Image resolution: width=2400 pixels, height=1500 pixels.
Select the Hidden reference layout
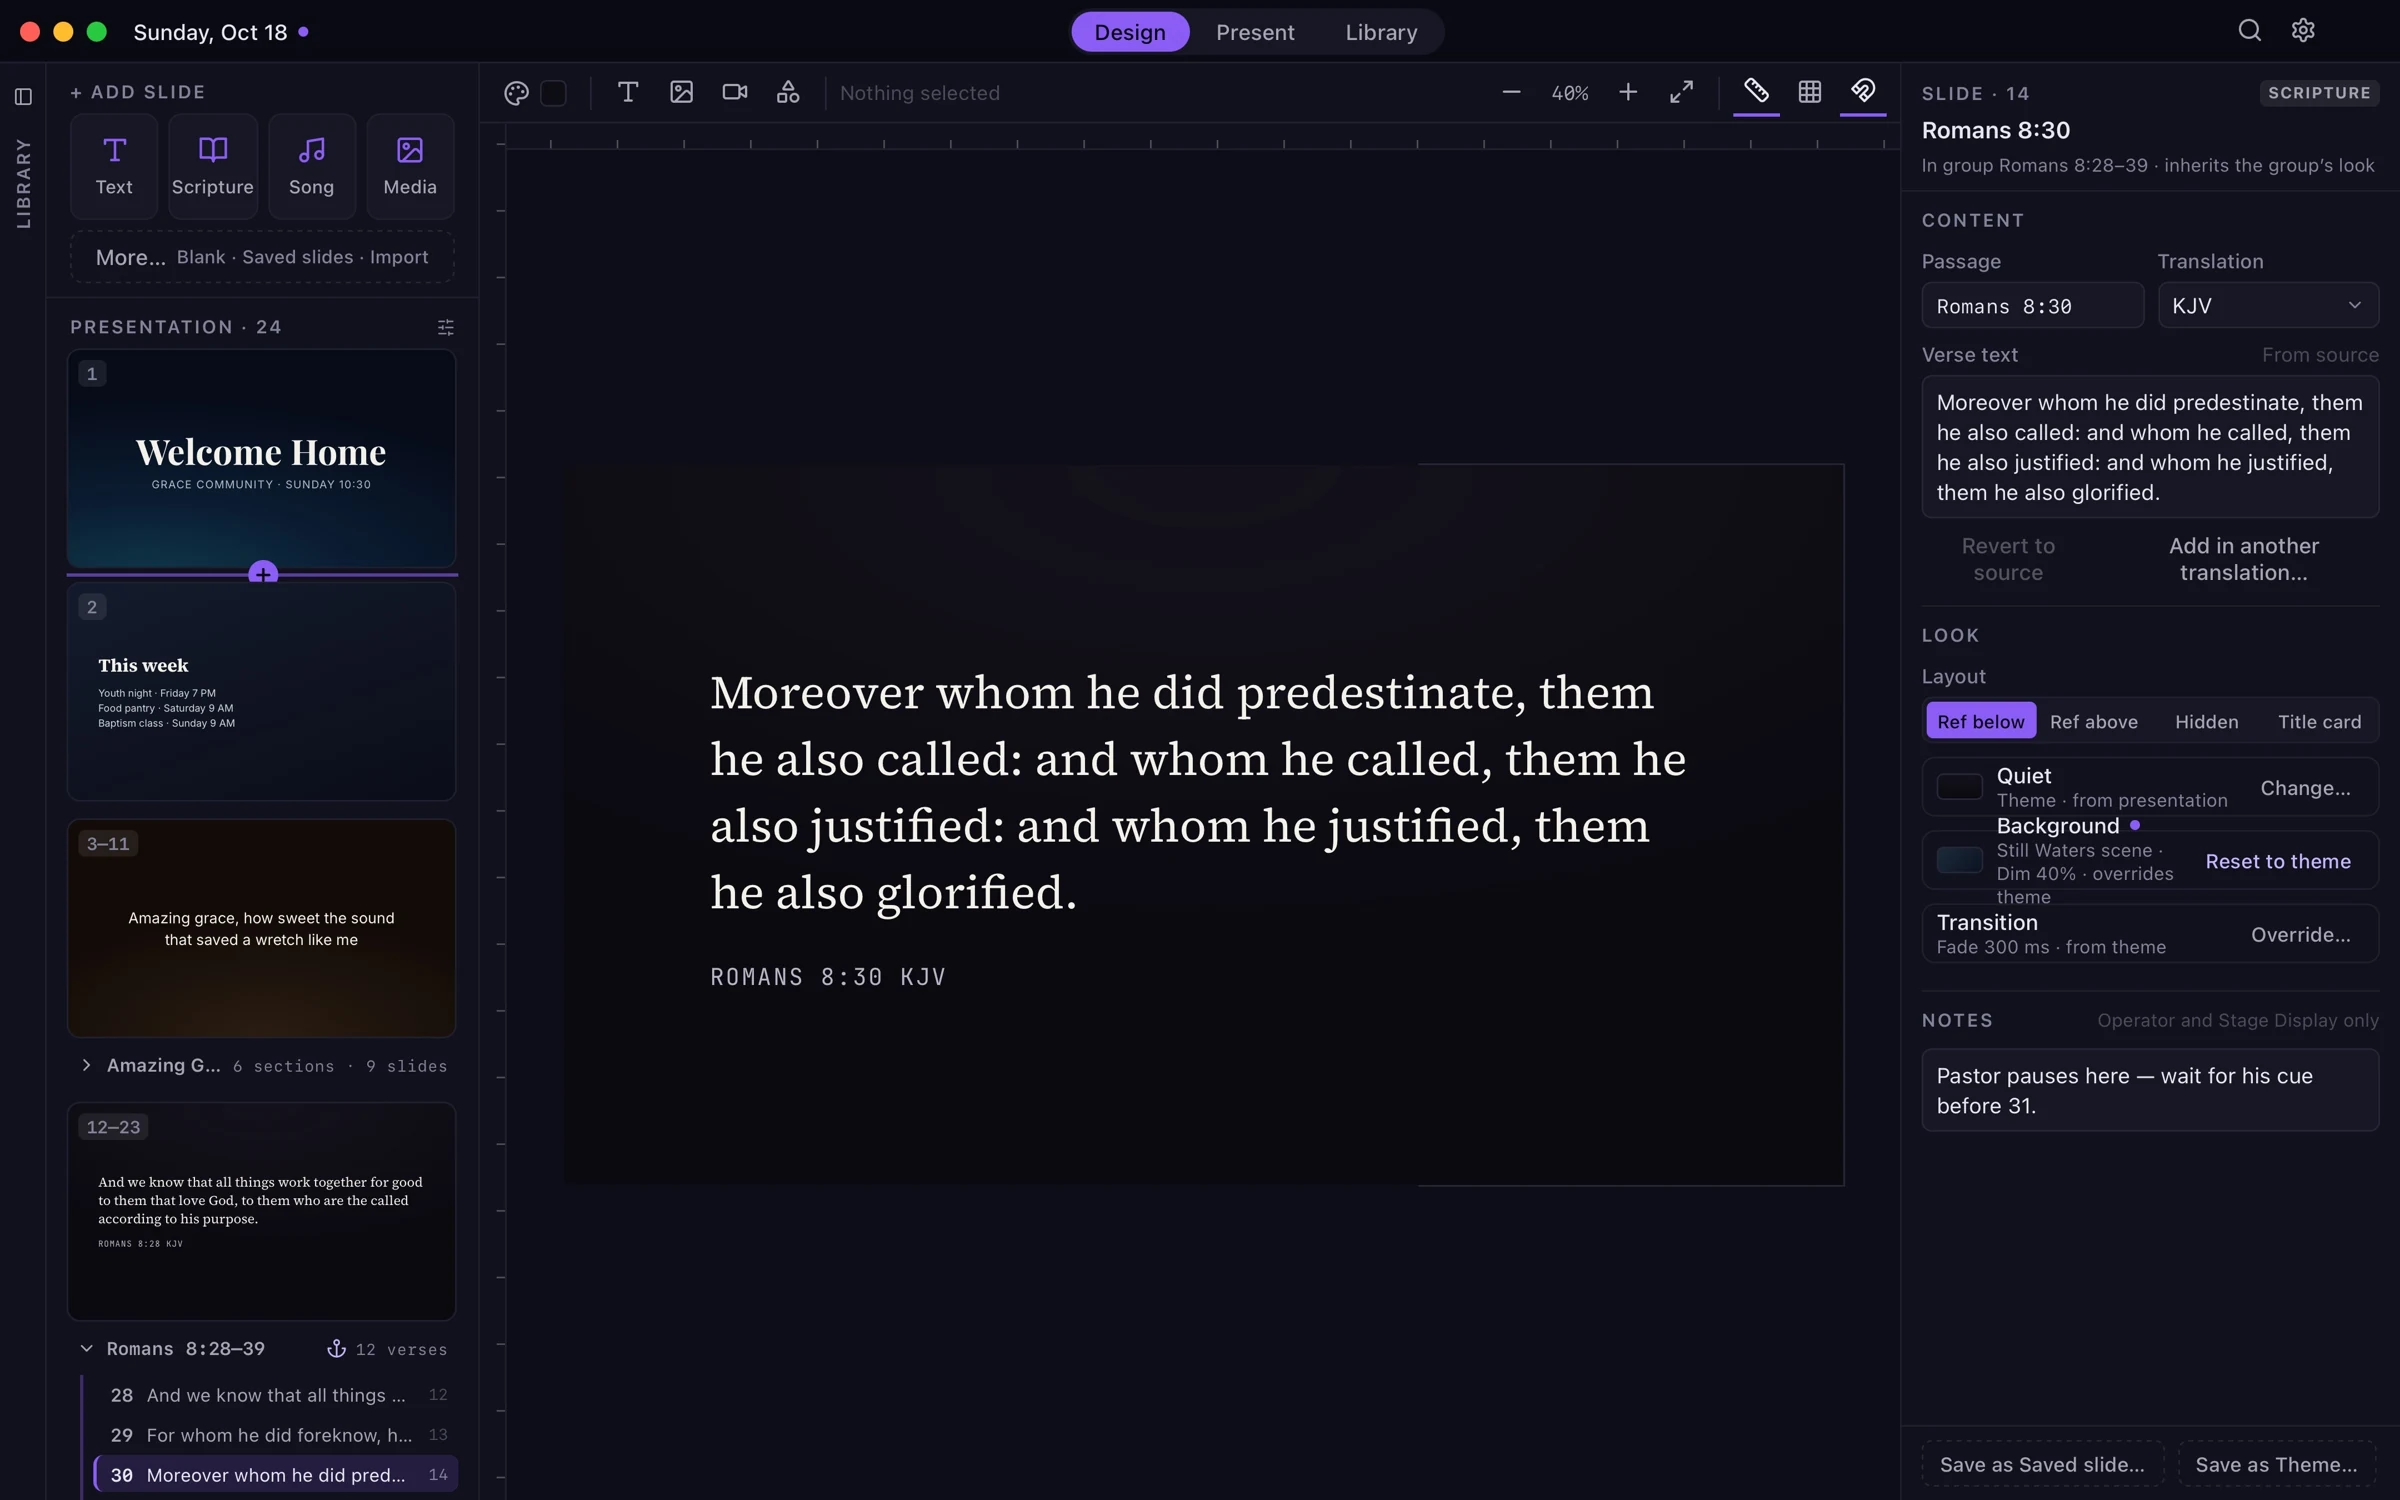2206,722
